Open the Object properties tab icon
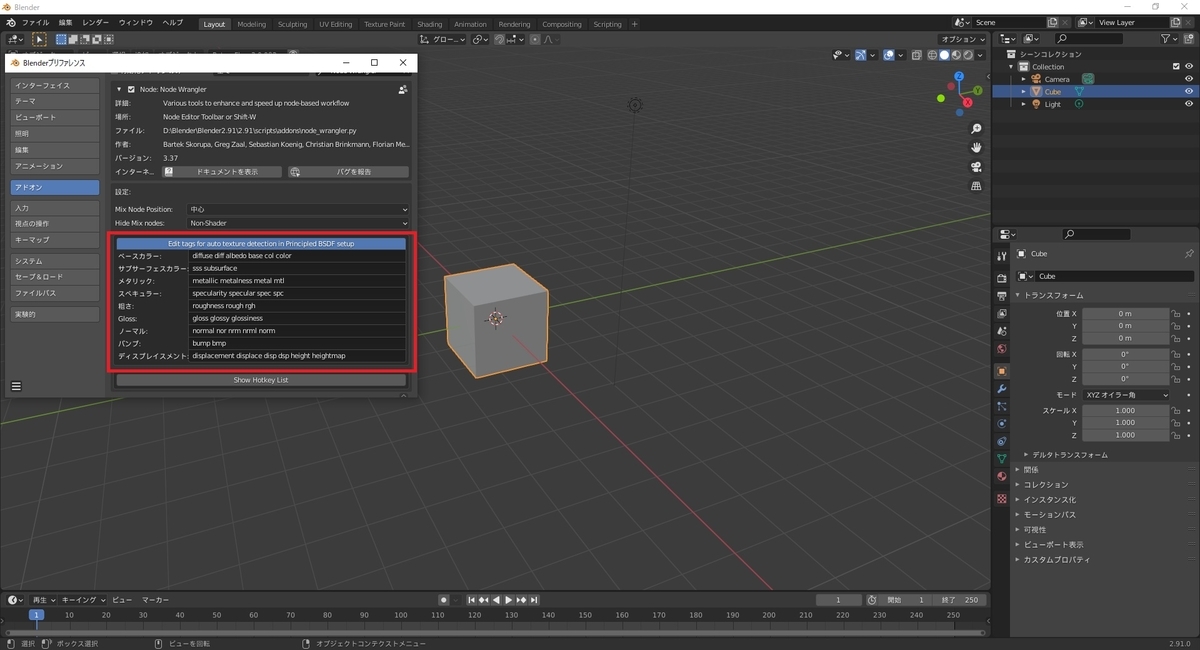 [x=1002, y=371]
